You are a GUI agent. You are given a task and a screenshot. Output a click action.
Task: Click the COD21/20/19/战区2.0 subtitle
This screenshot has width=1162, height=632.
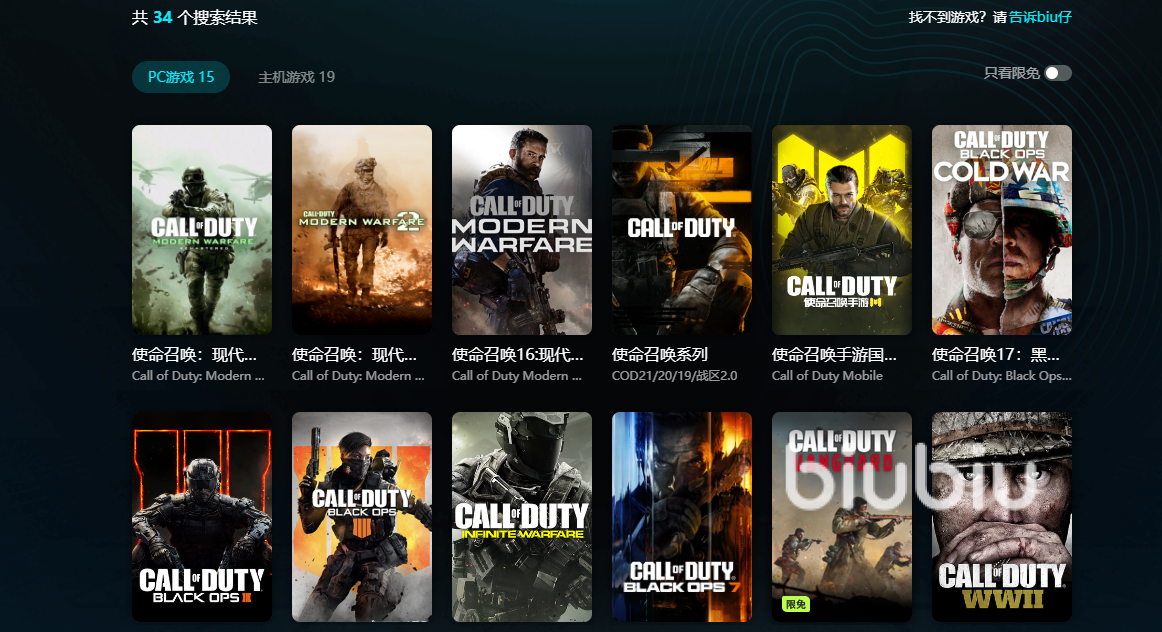pos(674,376)
